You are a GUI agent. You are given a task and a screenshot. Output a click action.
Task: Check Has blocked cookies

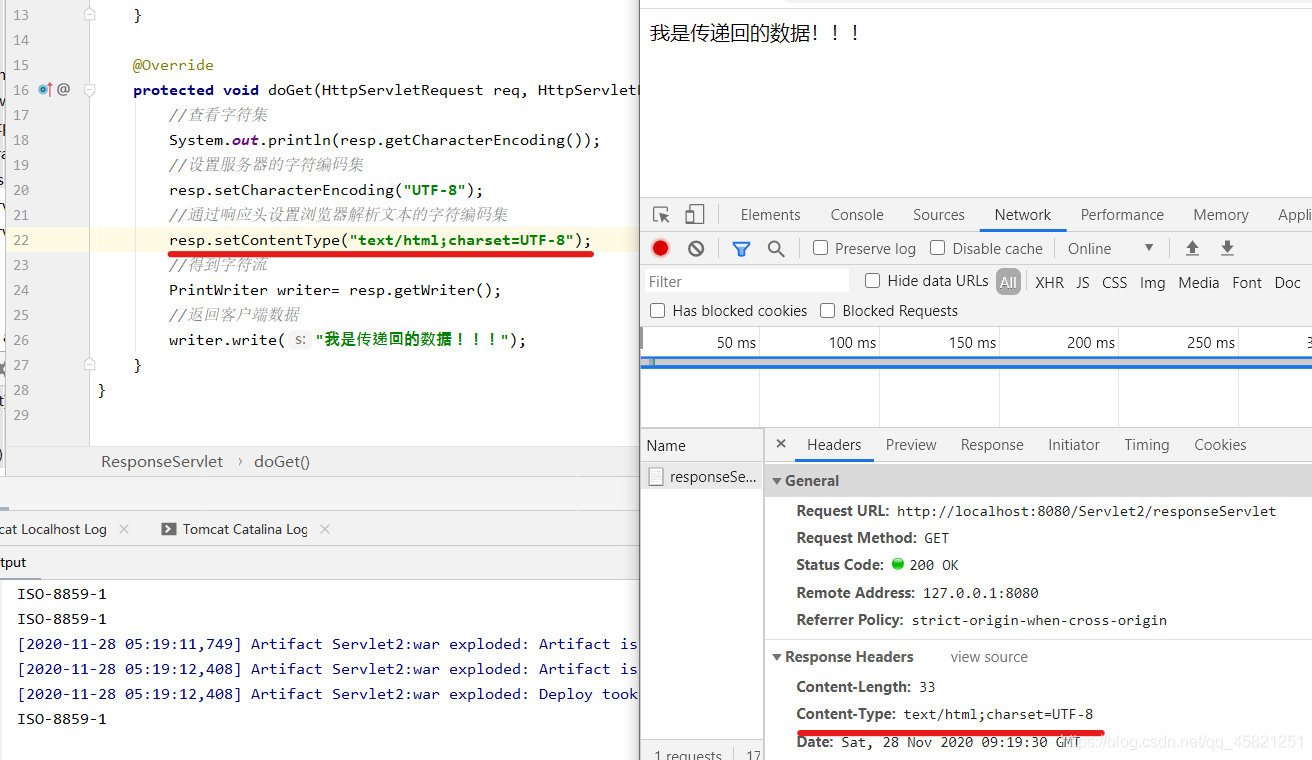click(657, 311)
